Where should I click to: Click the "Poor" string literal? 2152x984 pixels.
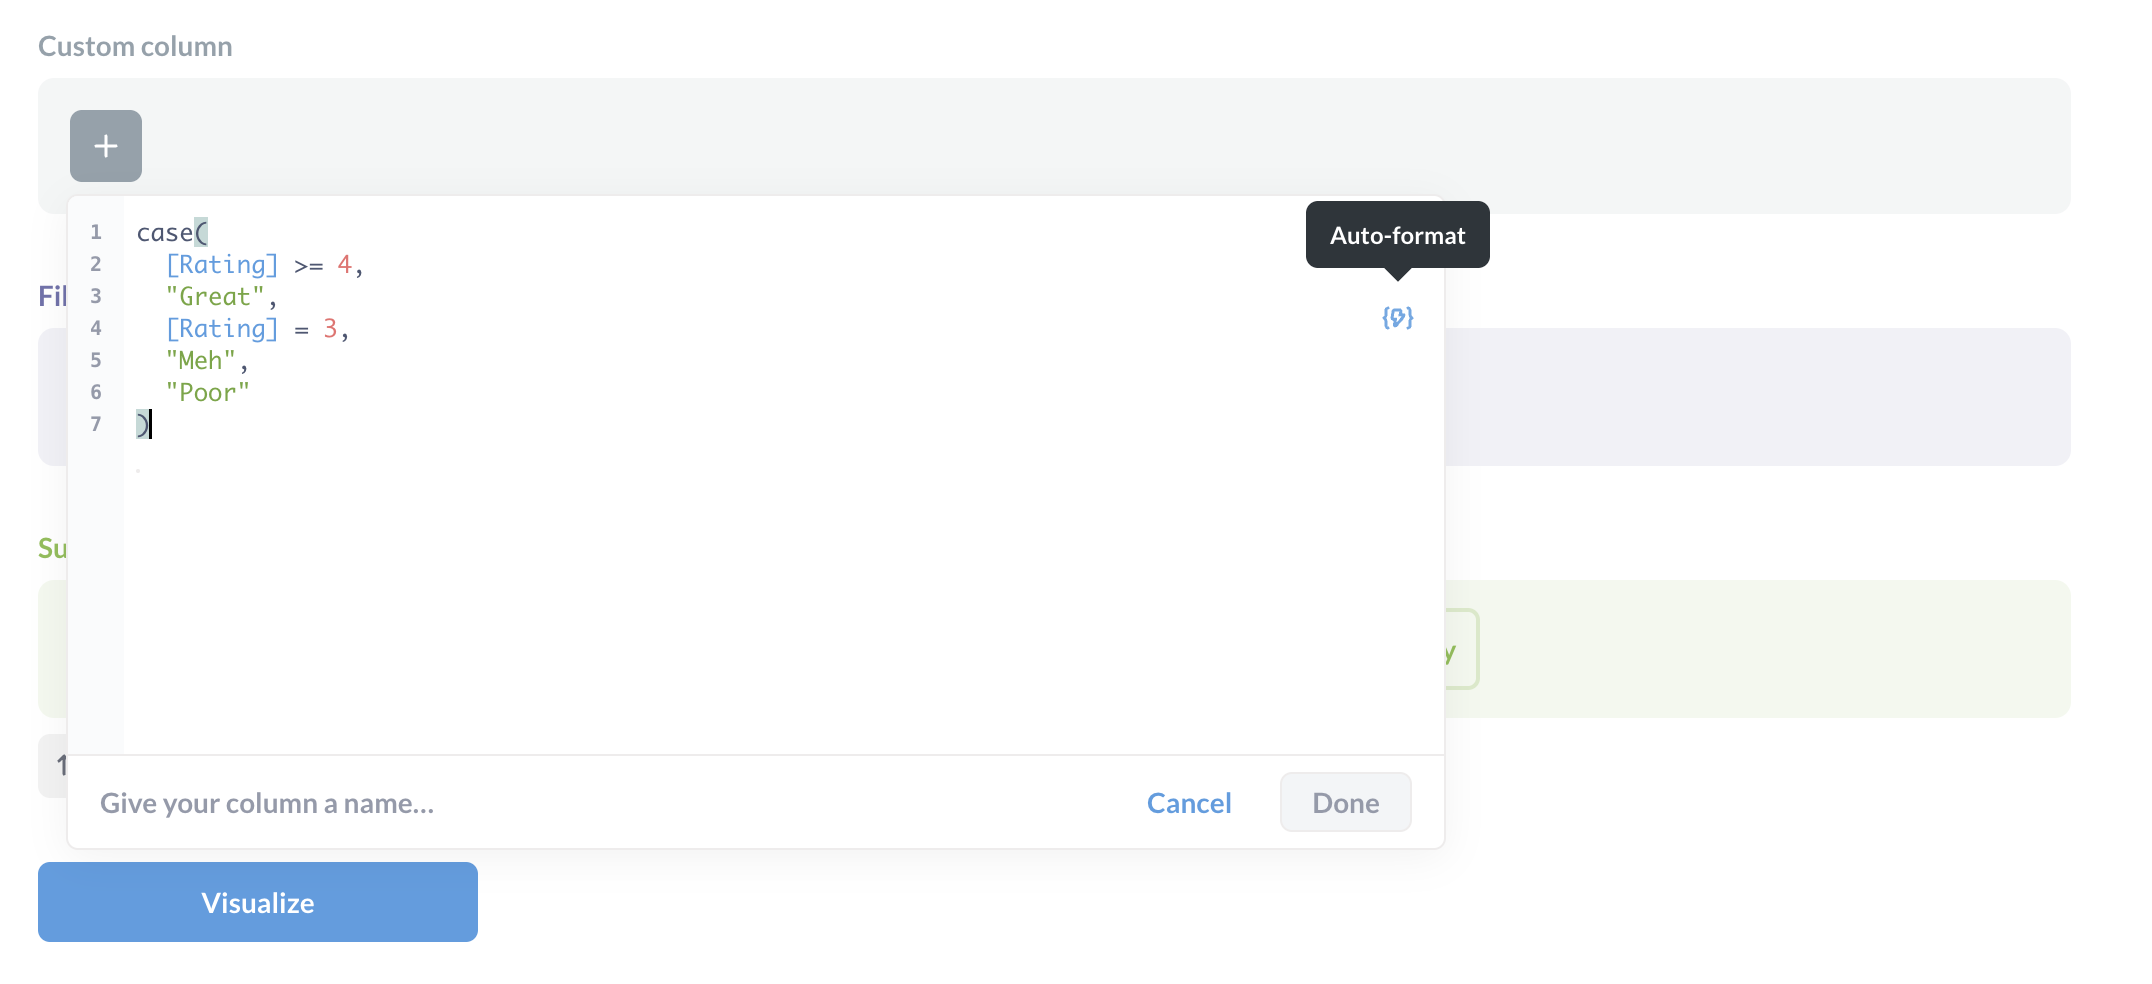click(x=208, y=393)
